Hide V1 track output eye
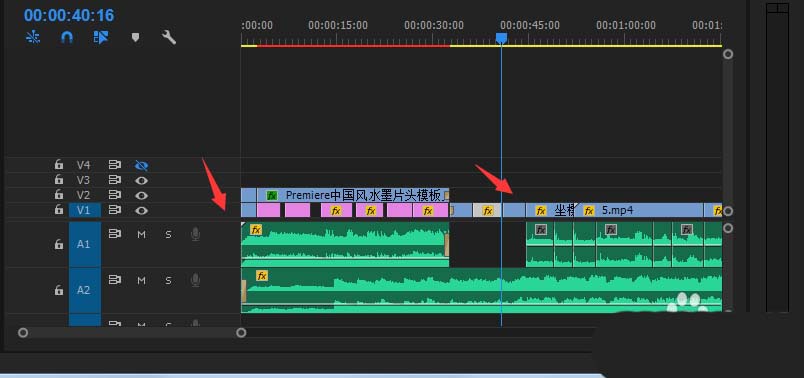 [x=141, y=210]
